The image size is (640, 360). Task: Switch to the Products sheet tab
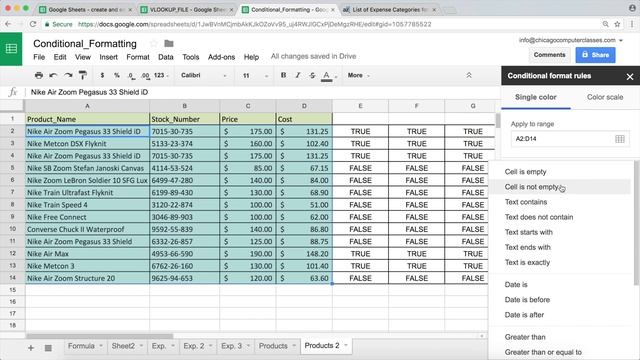tap(273, 346)
